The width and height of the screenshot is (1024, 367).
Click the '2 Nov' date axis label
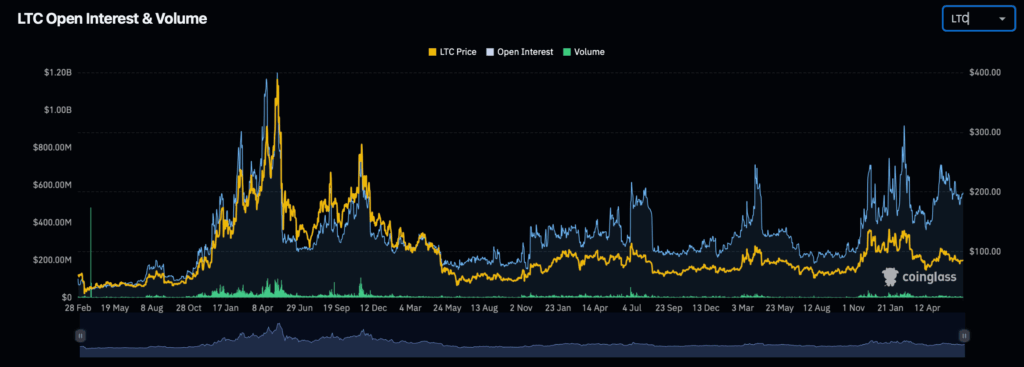coord(520,307)
